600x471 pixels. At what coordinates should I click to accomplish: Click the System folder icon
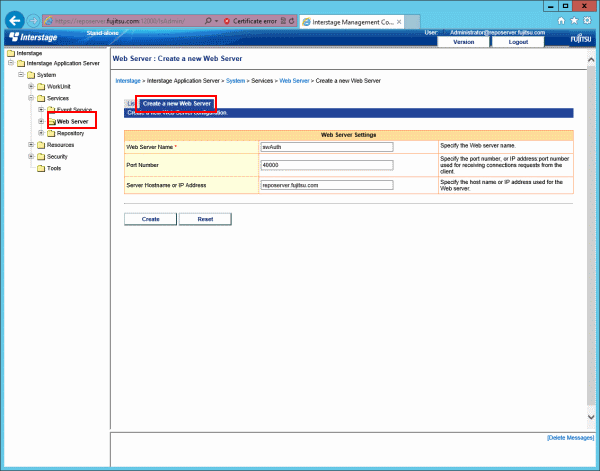point(31,75)
